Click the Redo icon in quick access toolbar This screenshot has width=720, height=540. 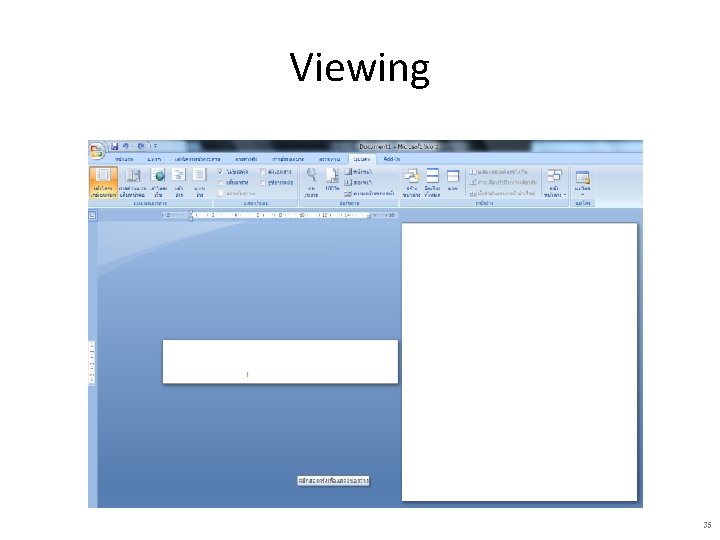tap(141, 146)
